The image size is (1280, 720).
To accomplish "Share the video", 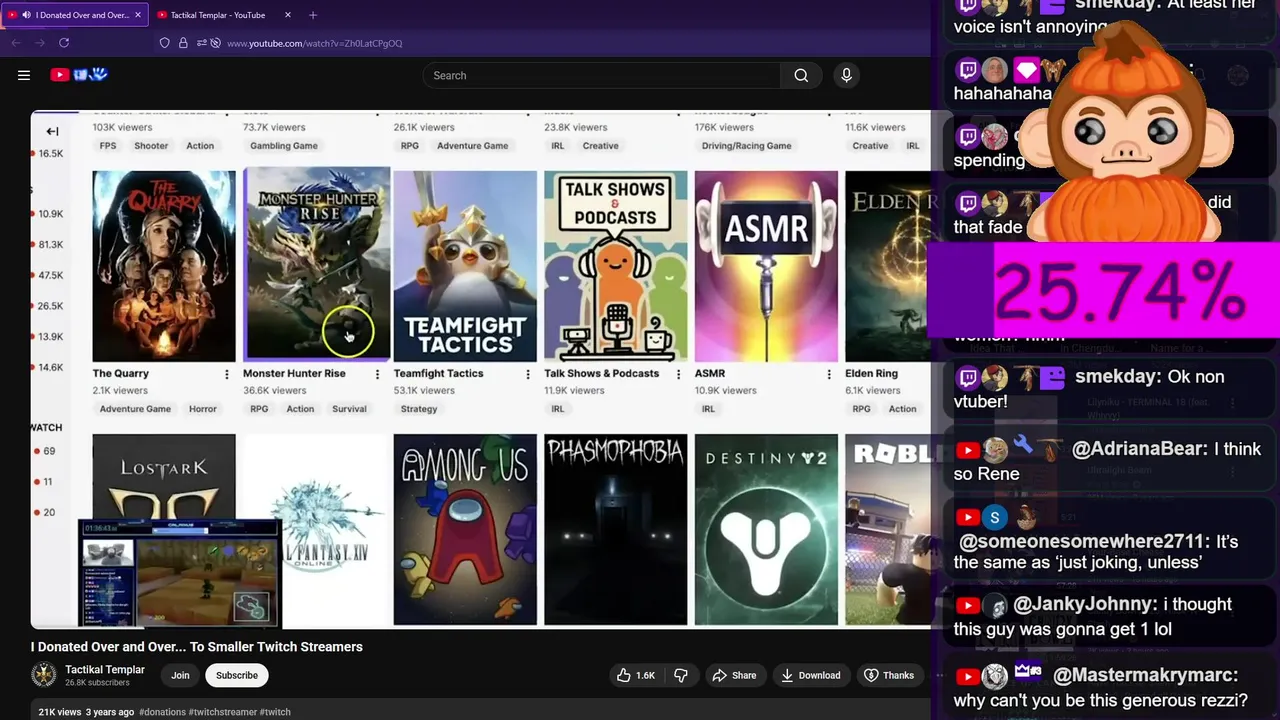I will click(x=734, y=675).
